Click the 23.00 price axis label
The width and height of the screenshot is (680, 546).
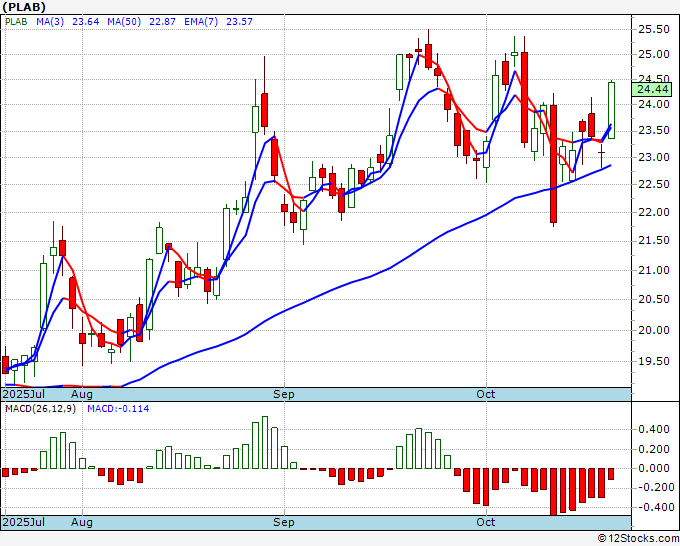pyautogui.click(x=654, y=157)
